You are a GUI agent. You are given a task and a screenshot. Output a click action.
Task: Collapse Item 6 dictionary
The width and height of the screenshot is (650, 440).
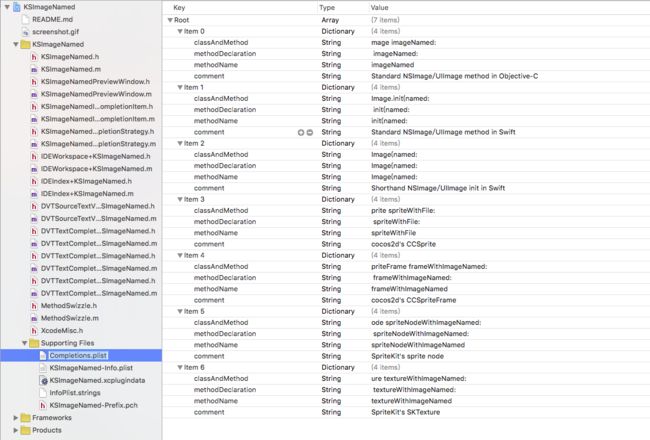[180, 367]
